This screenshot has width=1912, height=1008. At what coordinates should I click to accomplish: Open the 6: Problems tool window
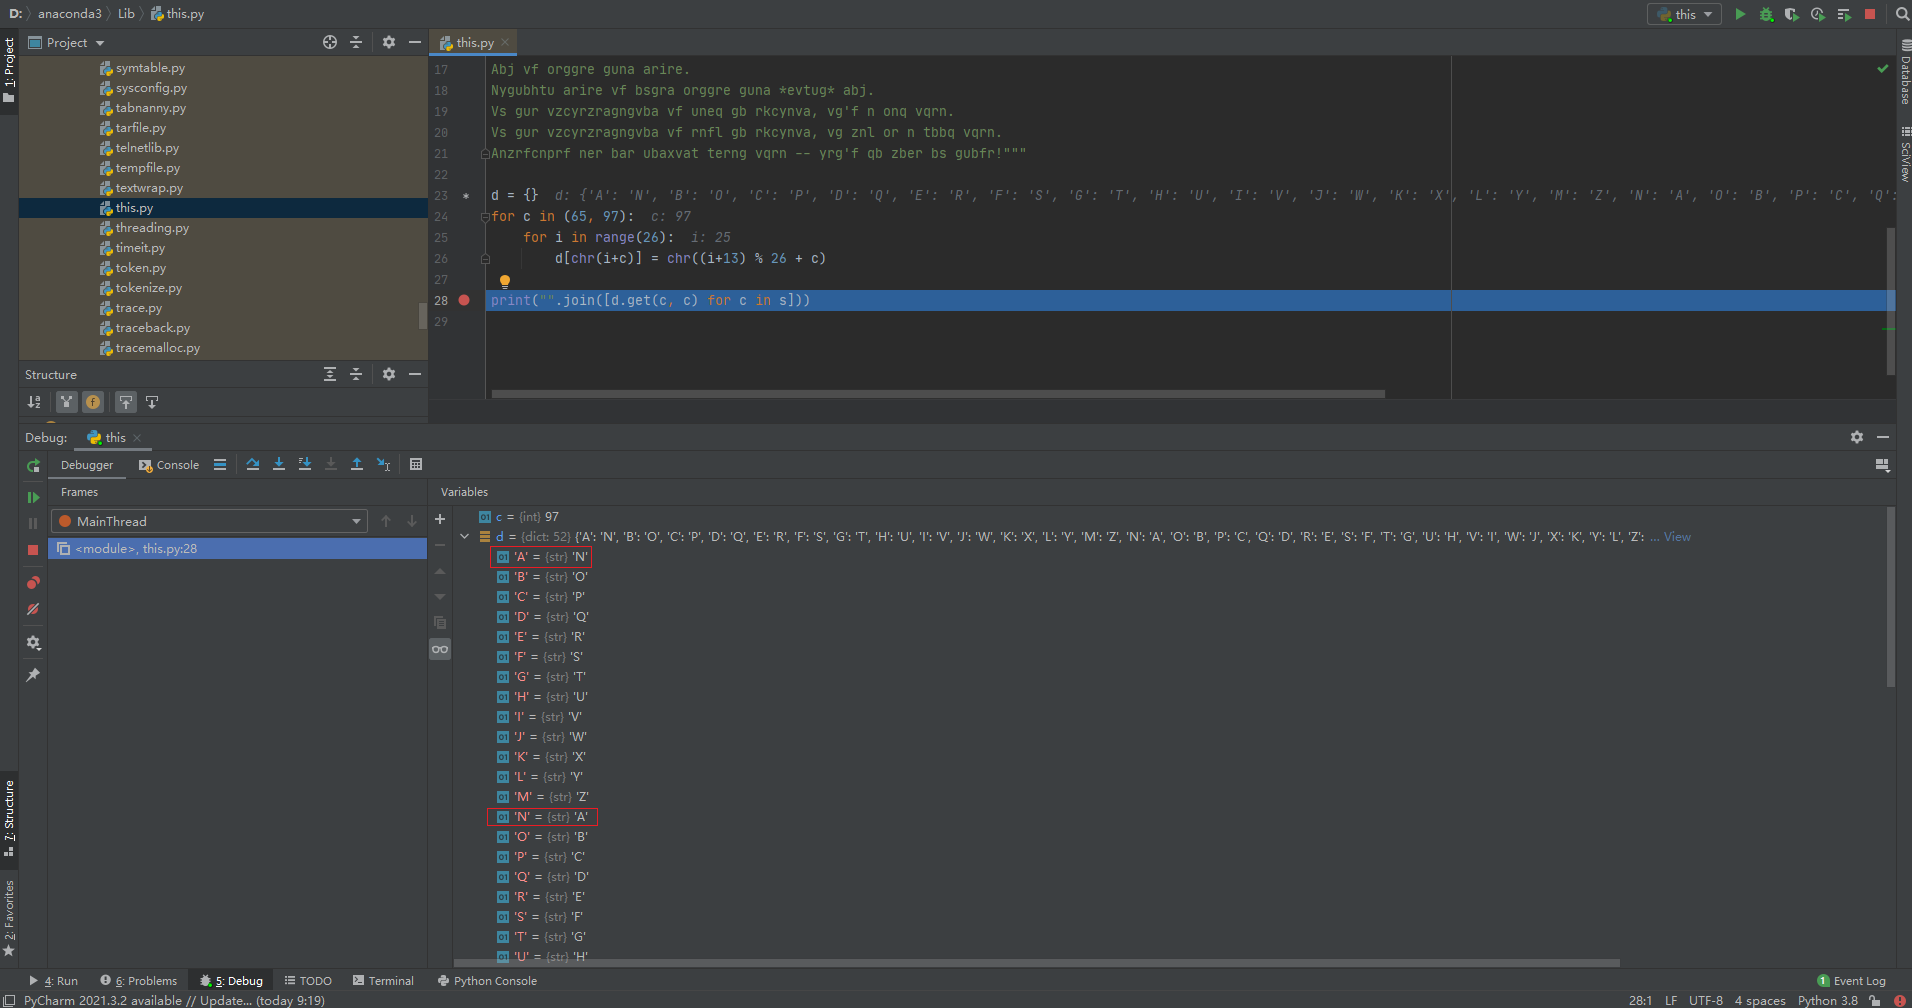coord(138,981)
